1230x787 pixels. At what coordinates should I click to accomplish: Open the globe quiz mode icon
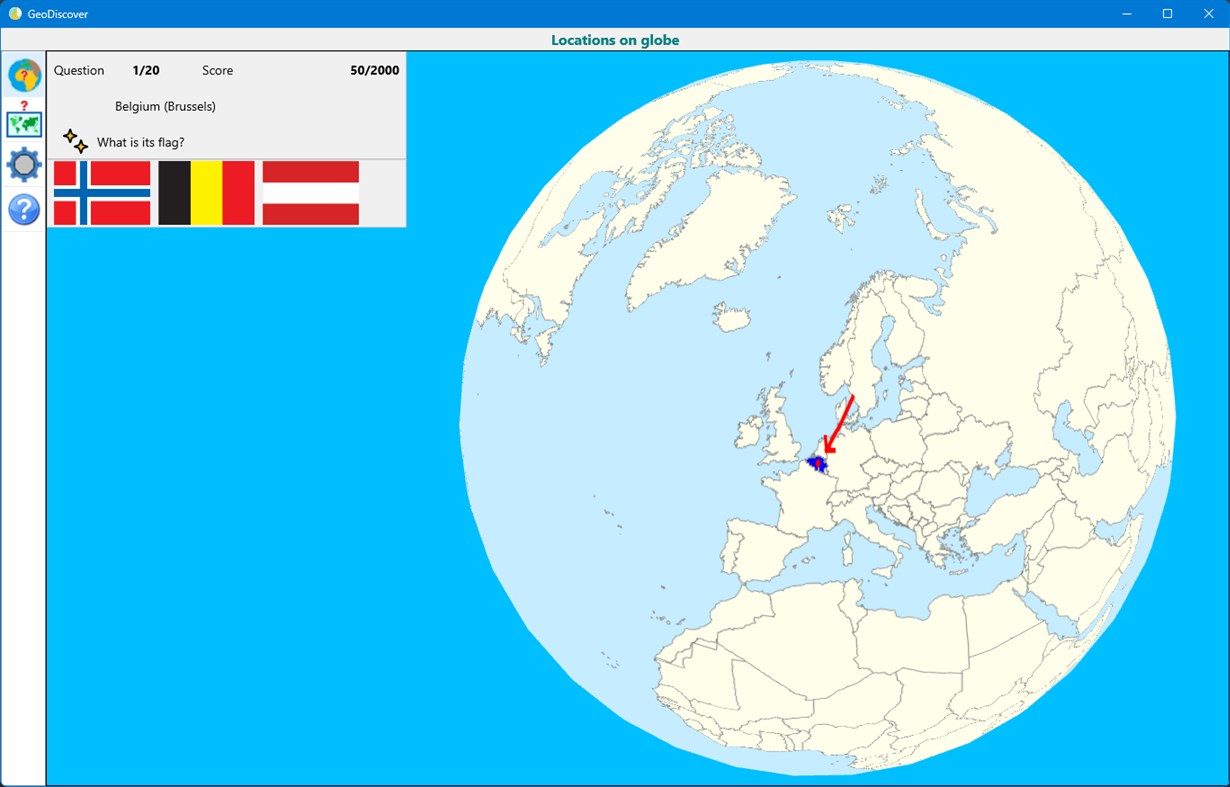pyautogui.click(x=23, y=75)
